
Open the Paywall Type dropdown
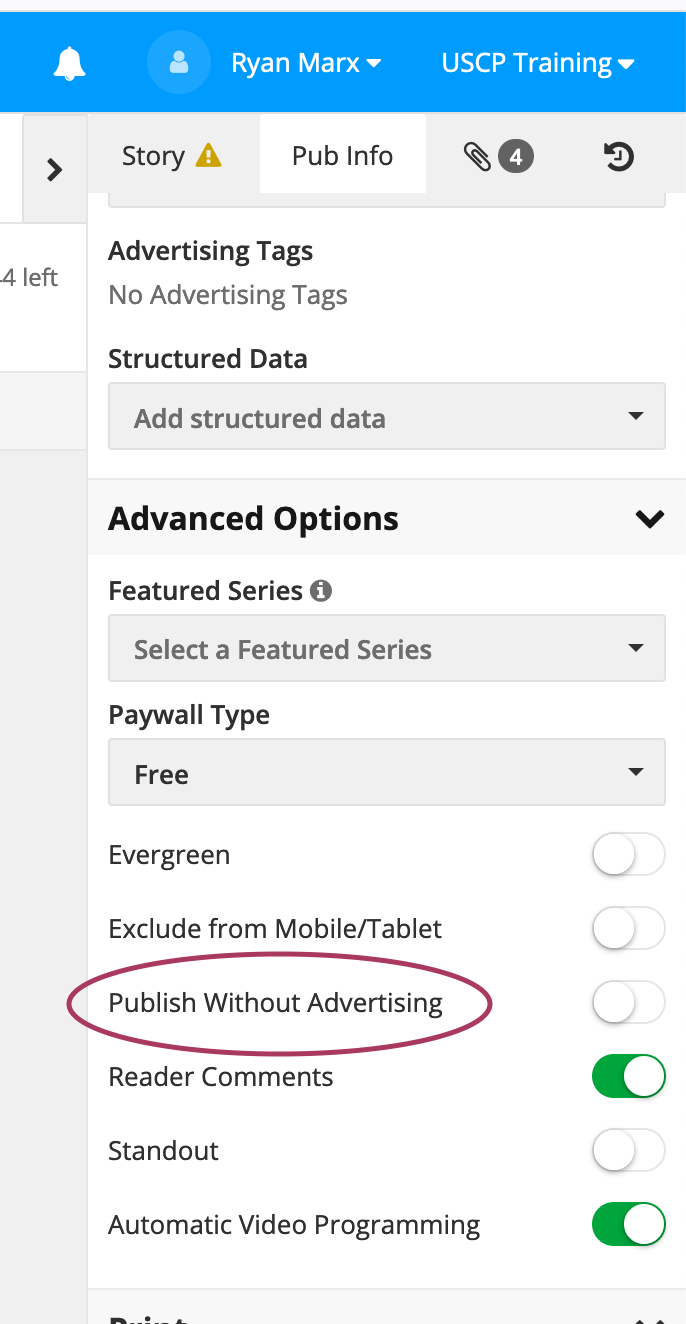tap(386, 773)
